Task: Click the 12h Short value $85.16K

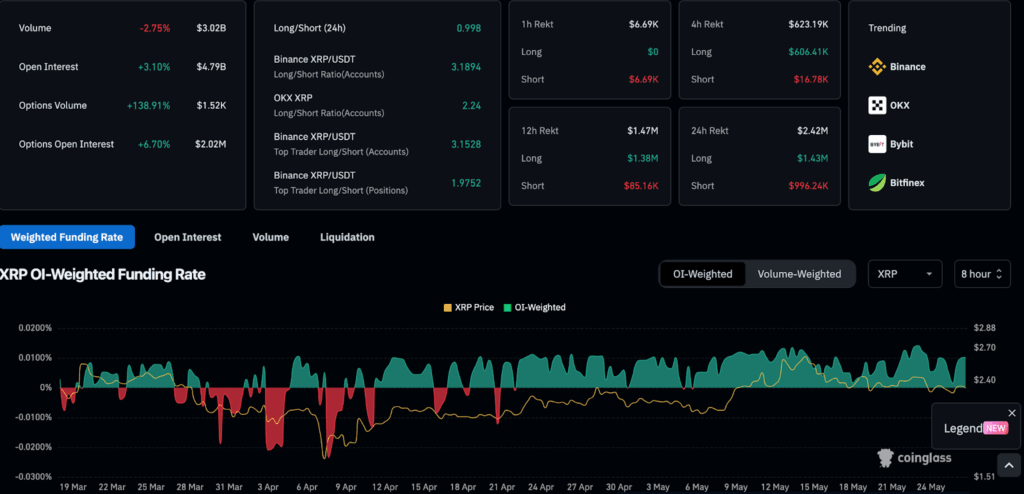Action: [x=641, y=186]
